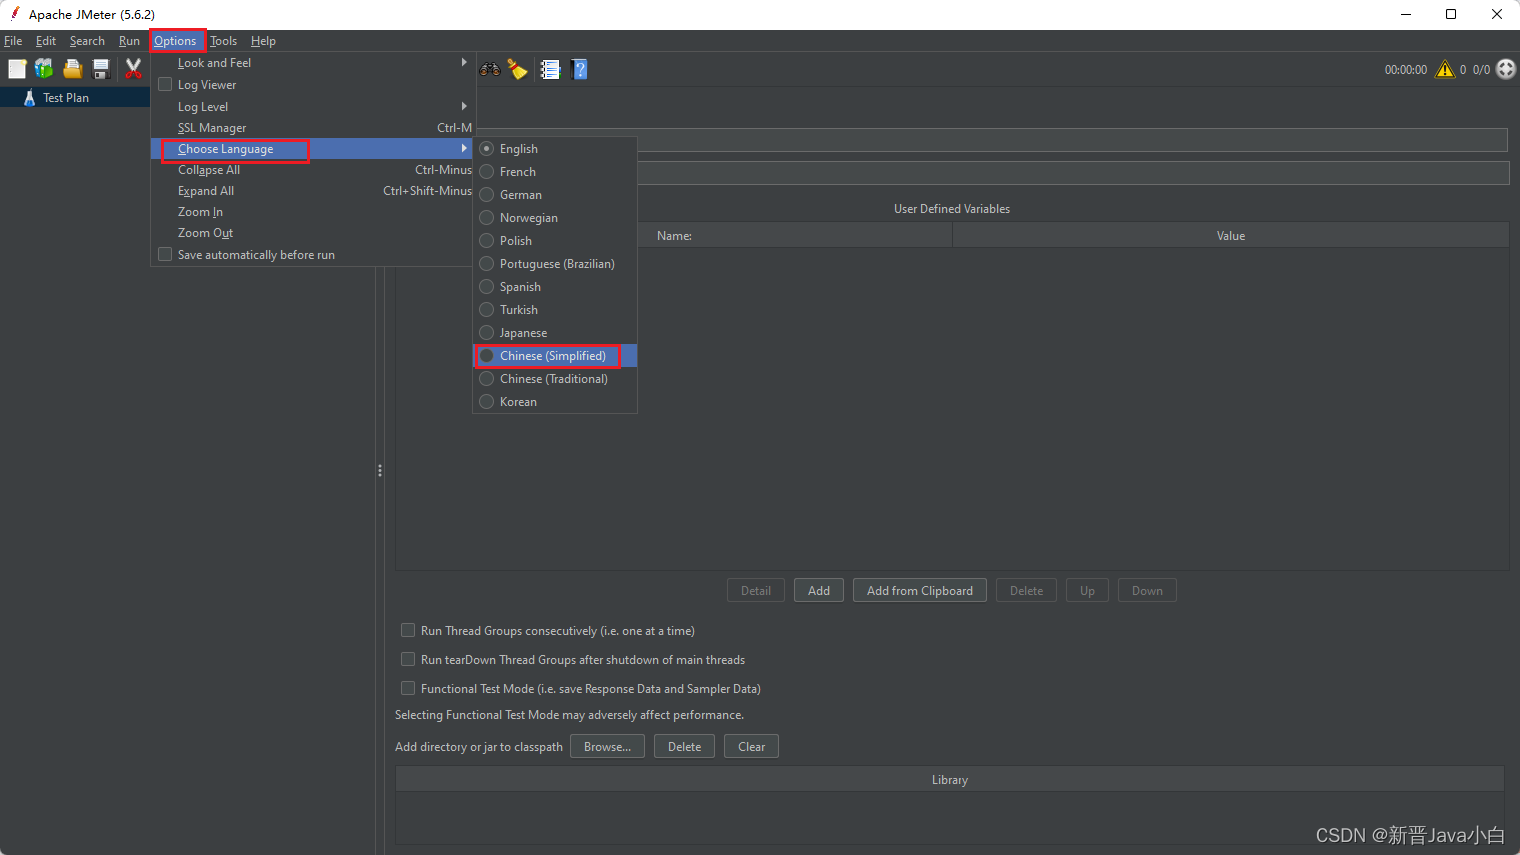Select Test Plan tree node

point(66,98)
